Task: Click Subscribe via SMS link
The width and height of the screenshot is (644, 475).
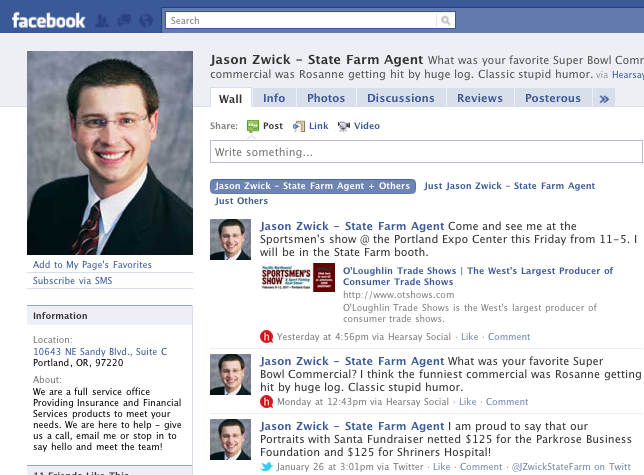Action: coord(73,281)
